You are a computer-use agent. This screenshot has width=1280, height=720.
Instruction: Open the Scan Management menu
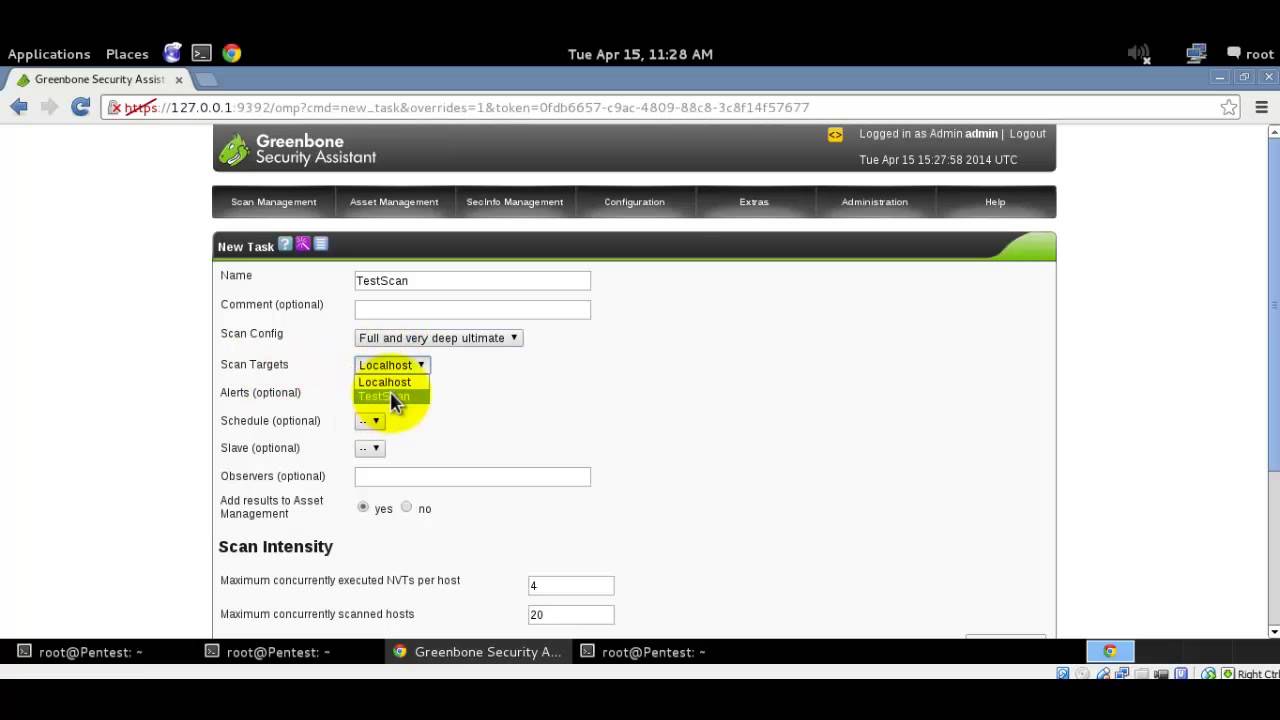tap(273, 202)
